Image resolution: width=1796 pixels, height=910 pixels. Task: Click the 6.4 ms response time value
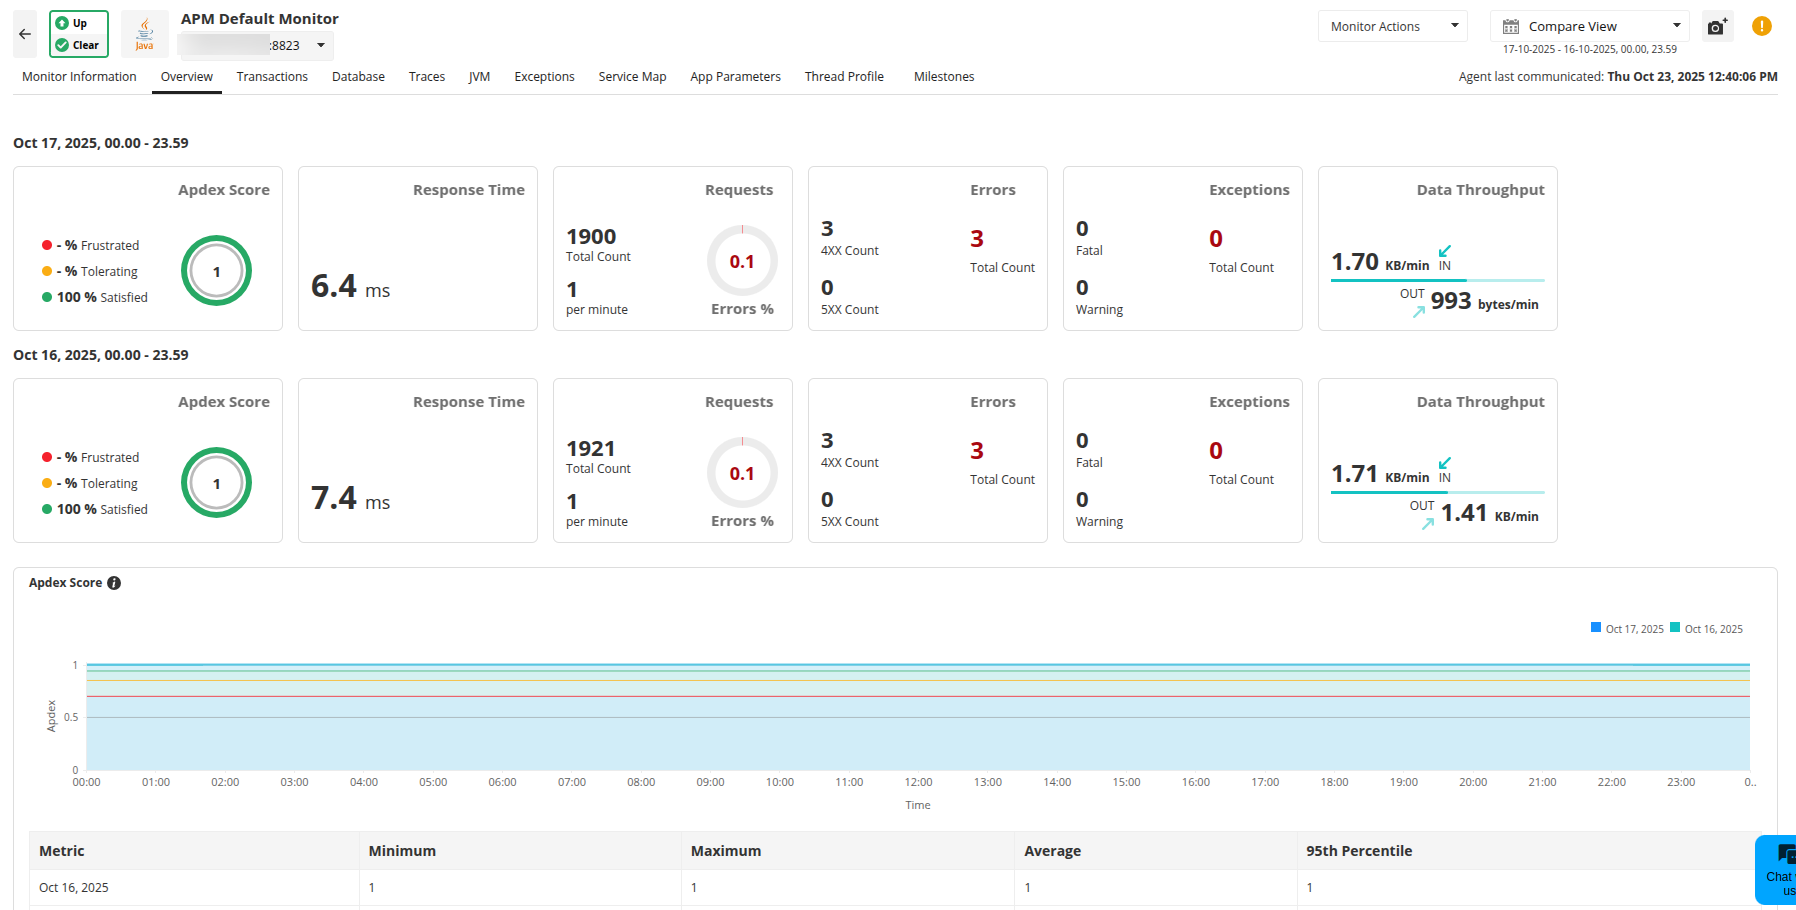pos(351,287)
